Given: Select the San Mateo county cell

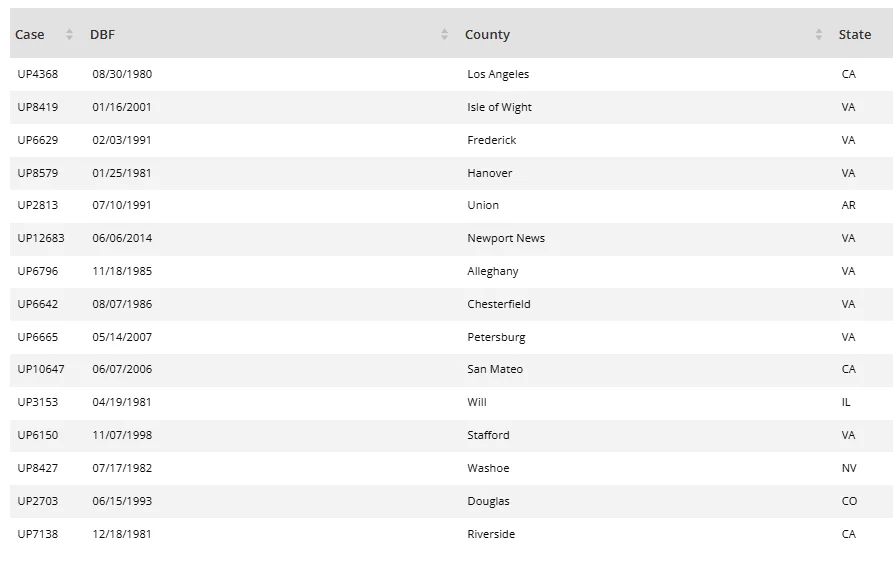Looking at the screenshot, I should (x=495, y=369).
